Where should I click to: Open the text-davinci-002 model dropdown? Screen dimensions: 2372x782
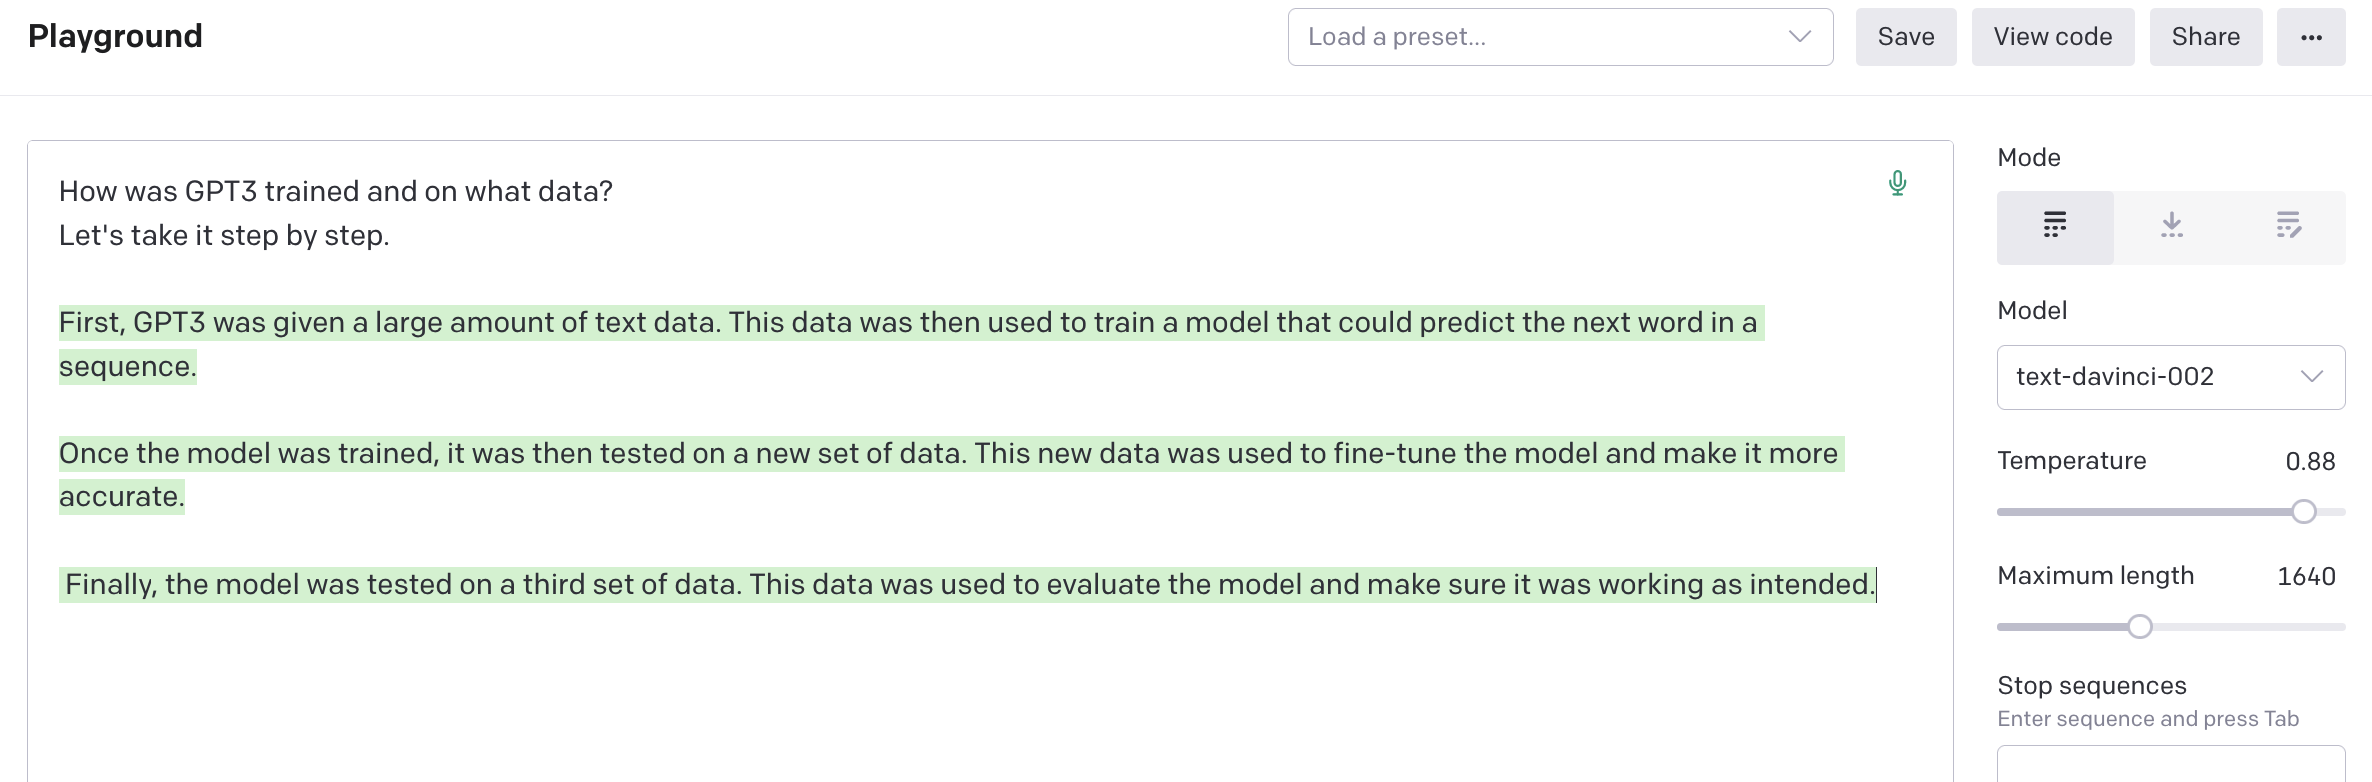(2171, 377)
